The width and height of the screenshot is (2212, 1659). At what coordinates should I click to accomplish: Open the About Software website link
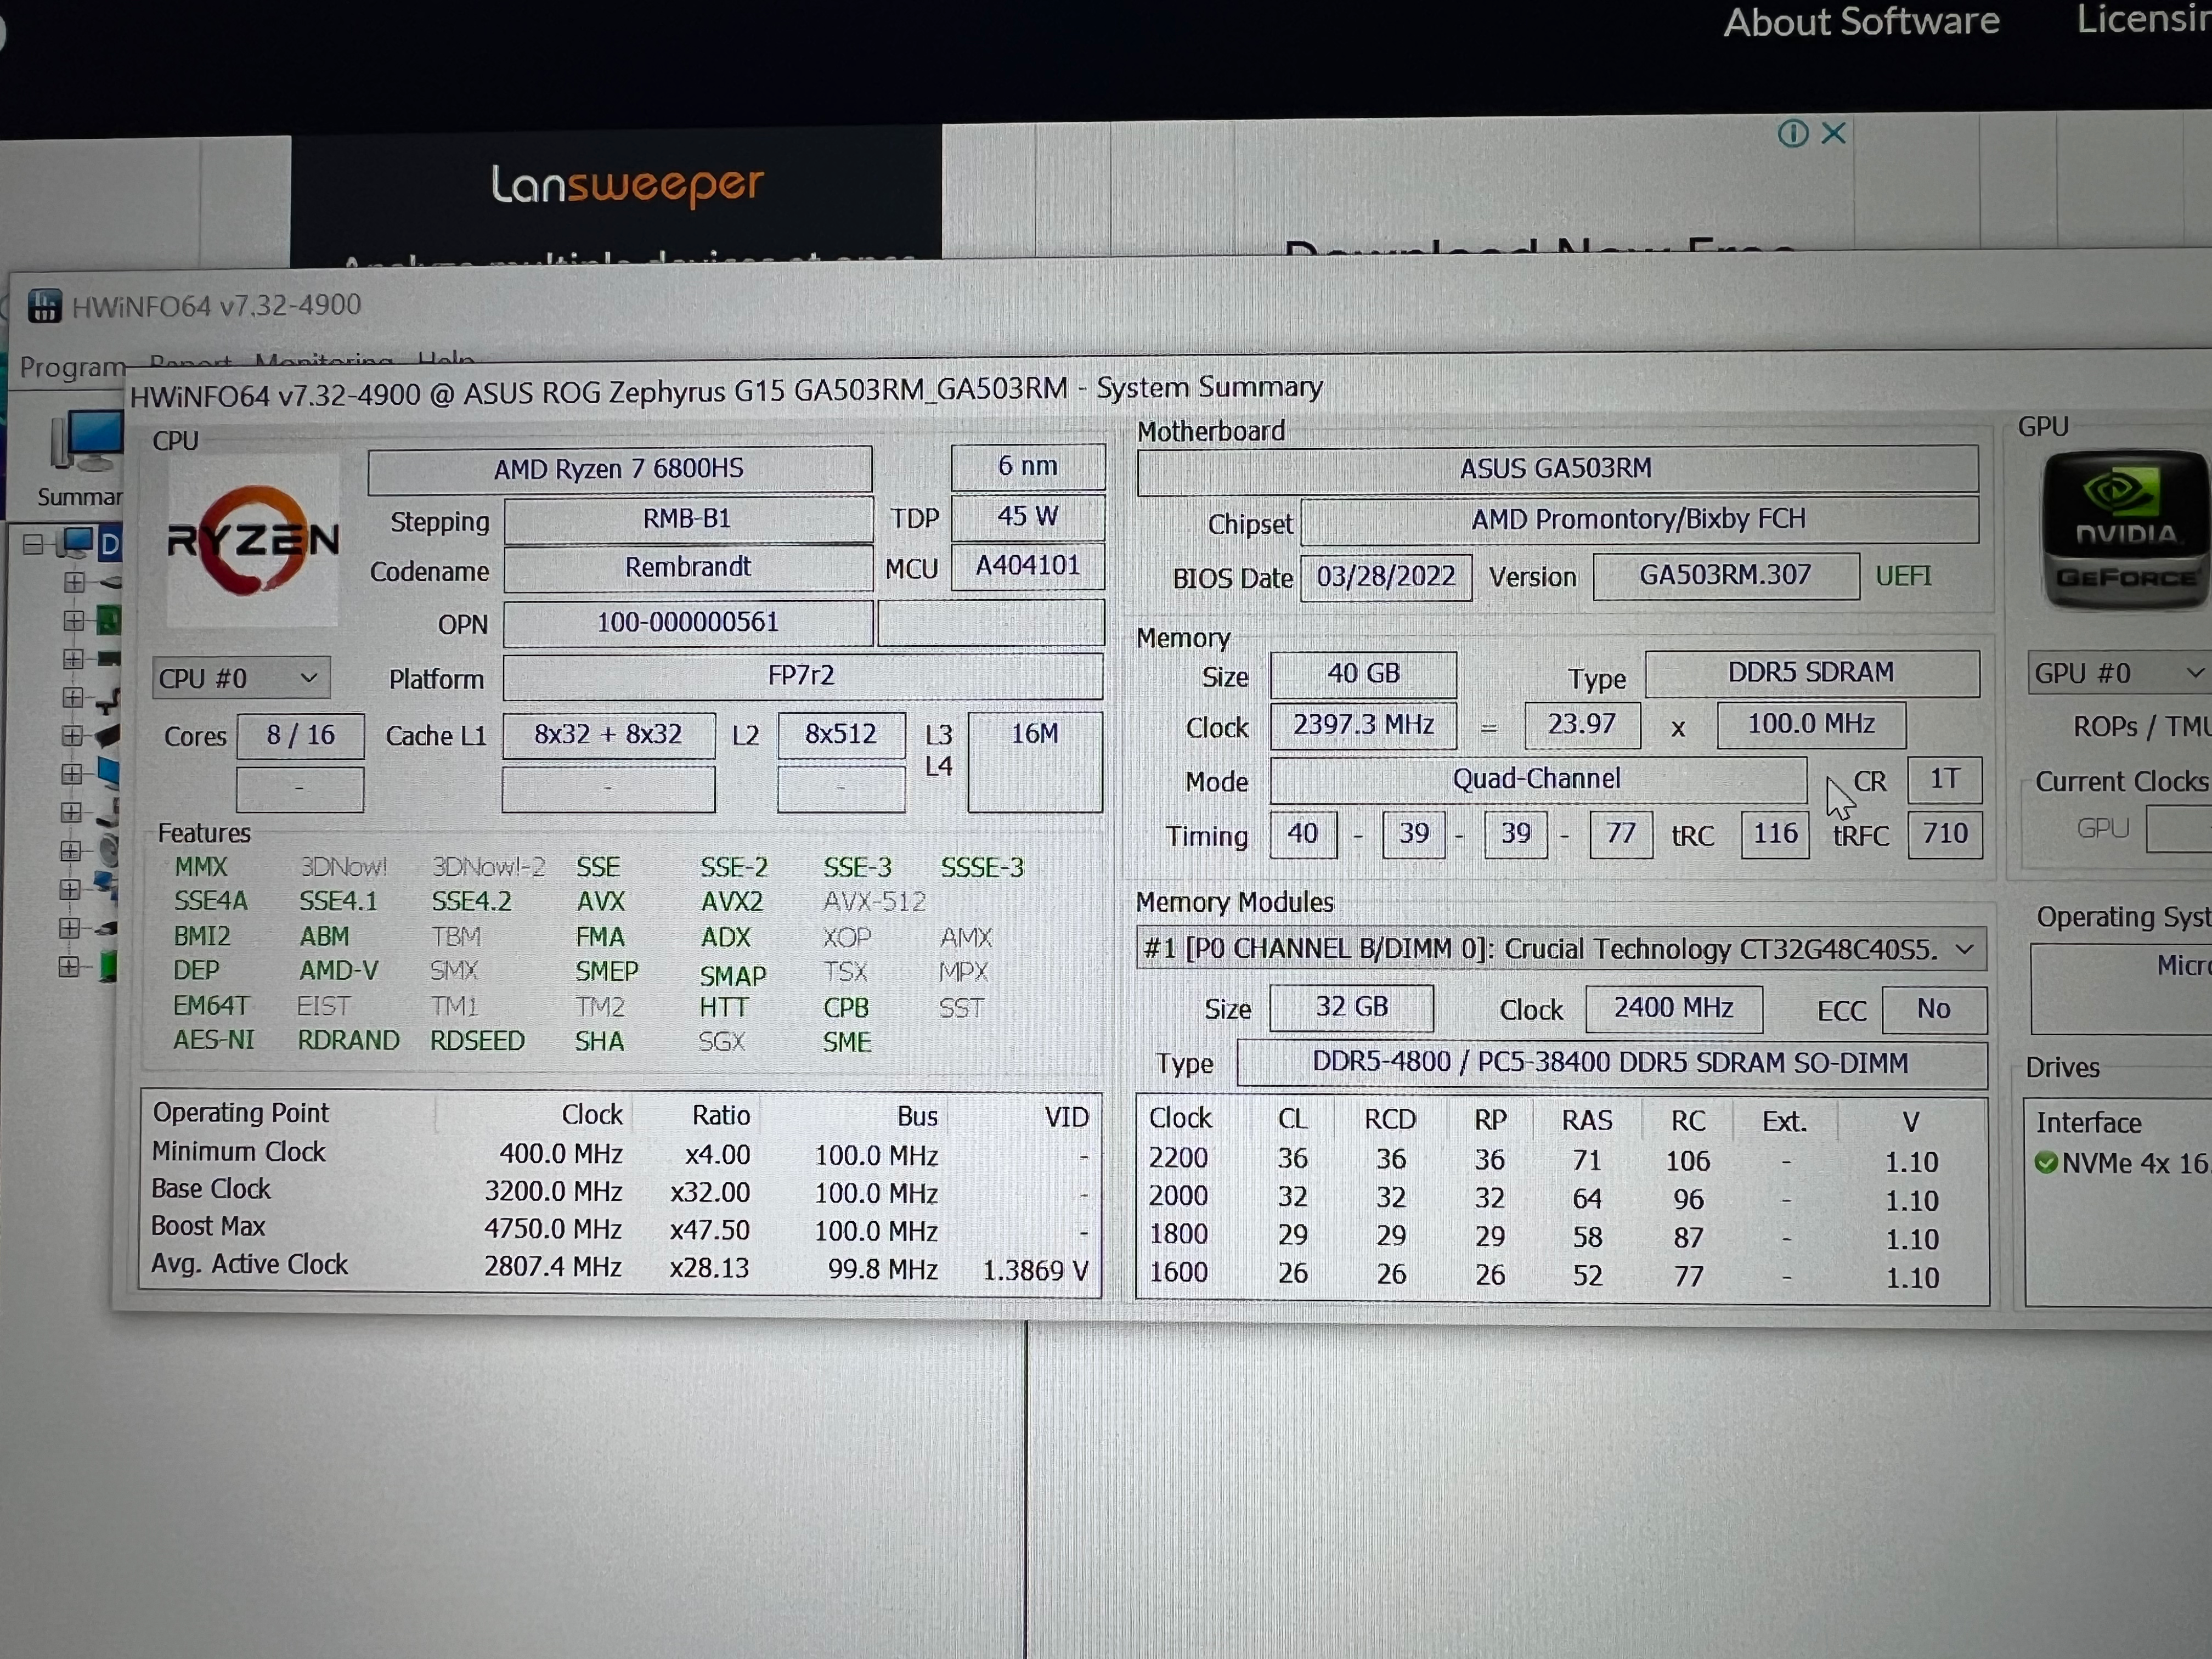coord(1861,22)
